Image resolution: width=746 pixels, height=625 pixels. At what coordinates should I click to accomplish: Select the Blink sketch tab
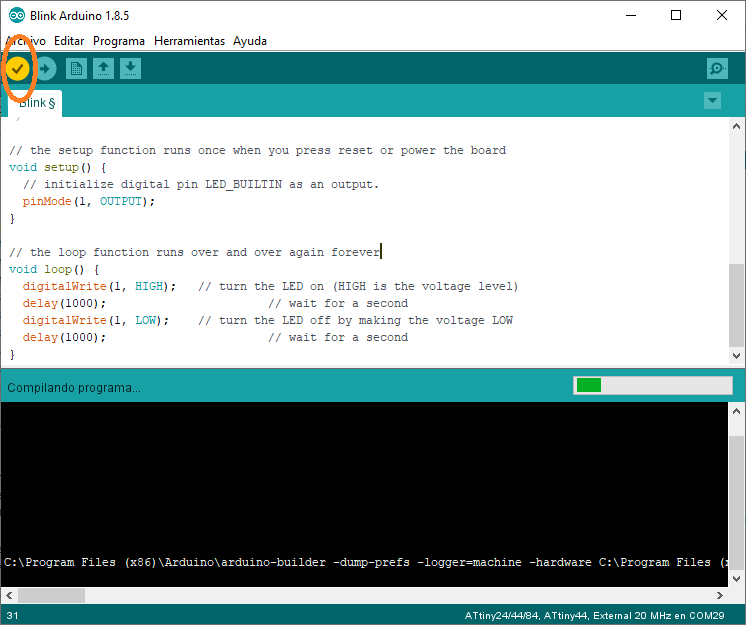35,103
